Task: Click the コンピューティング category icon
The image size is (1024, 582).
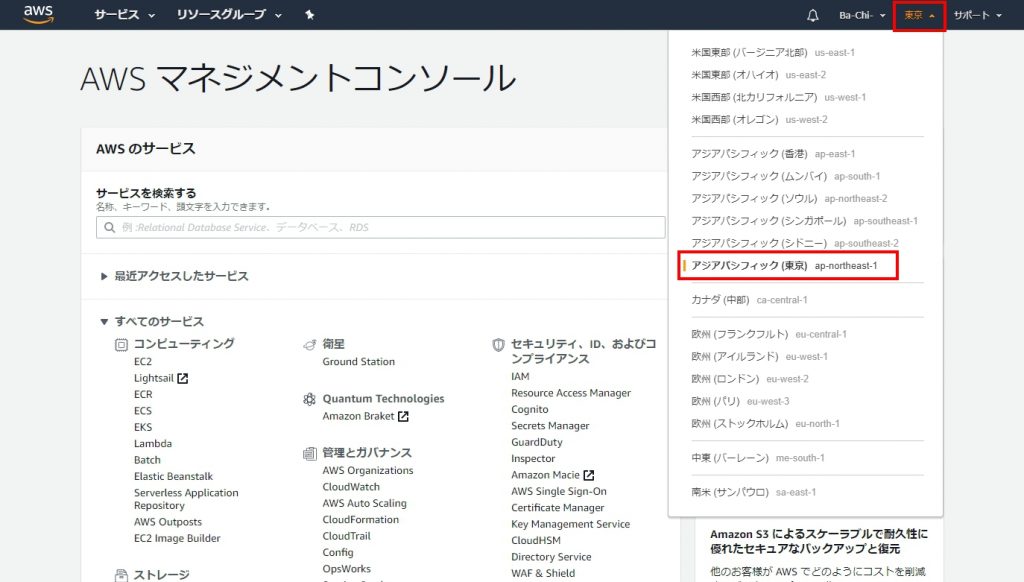Action: coord(121,344)
